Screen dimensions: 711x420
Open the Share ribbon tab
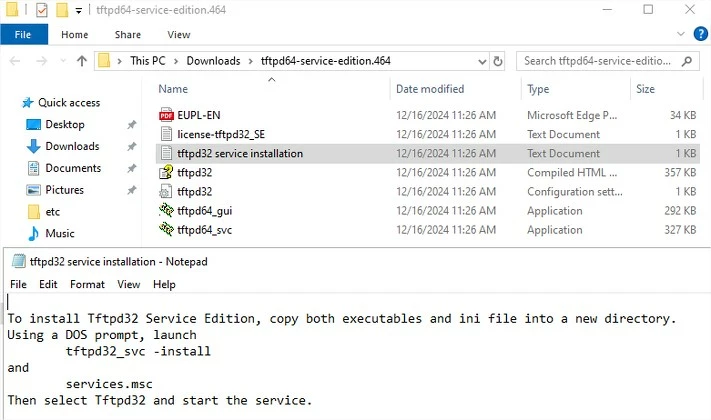coord(127,34)
